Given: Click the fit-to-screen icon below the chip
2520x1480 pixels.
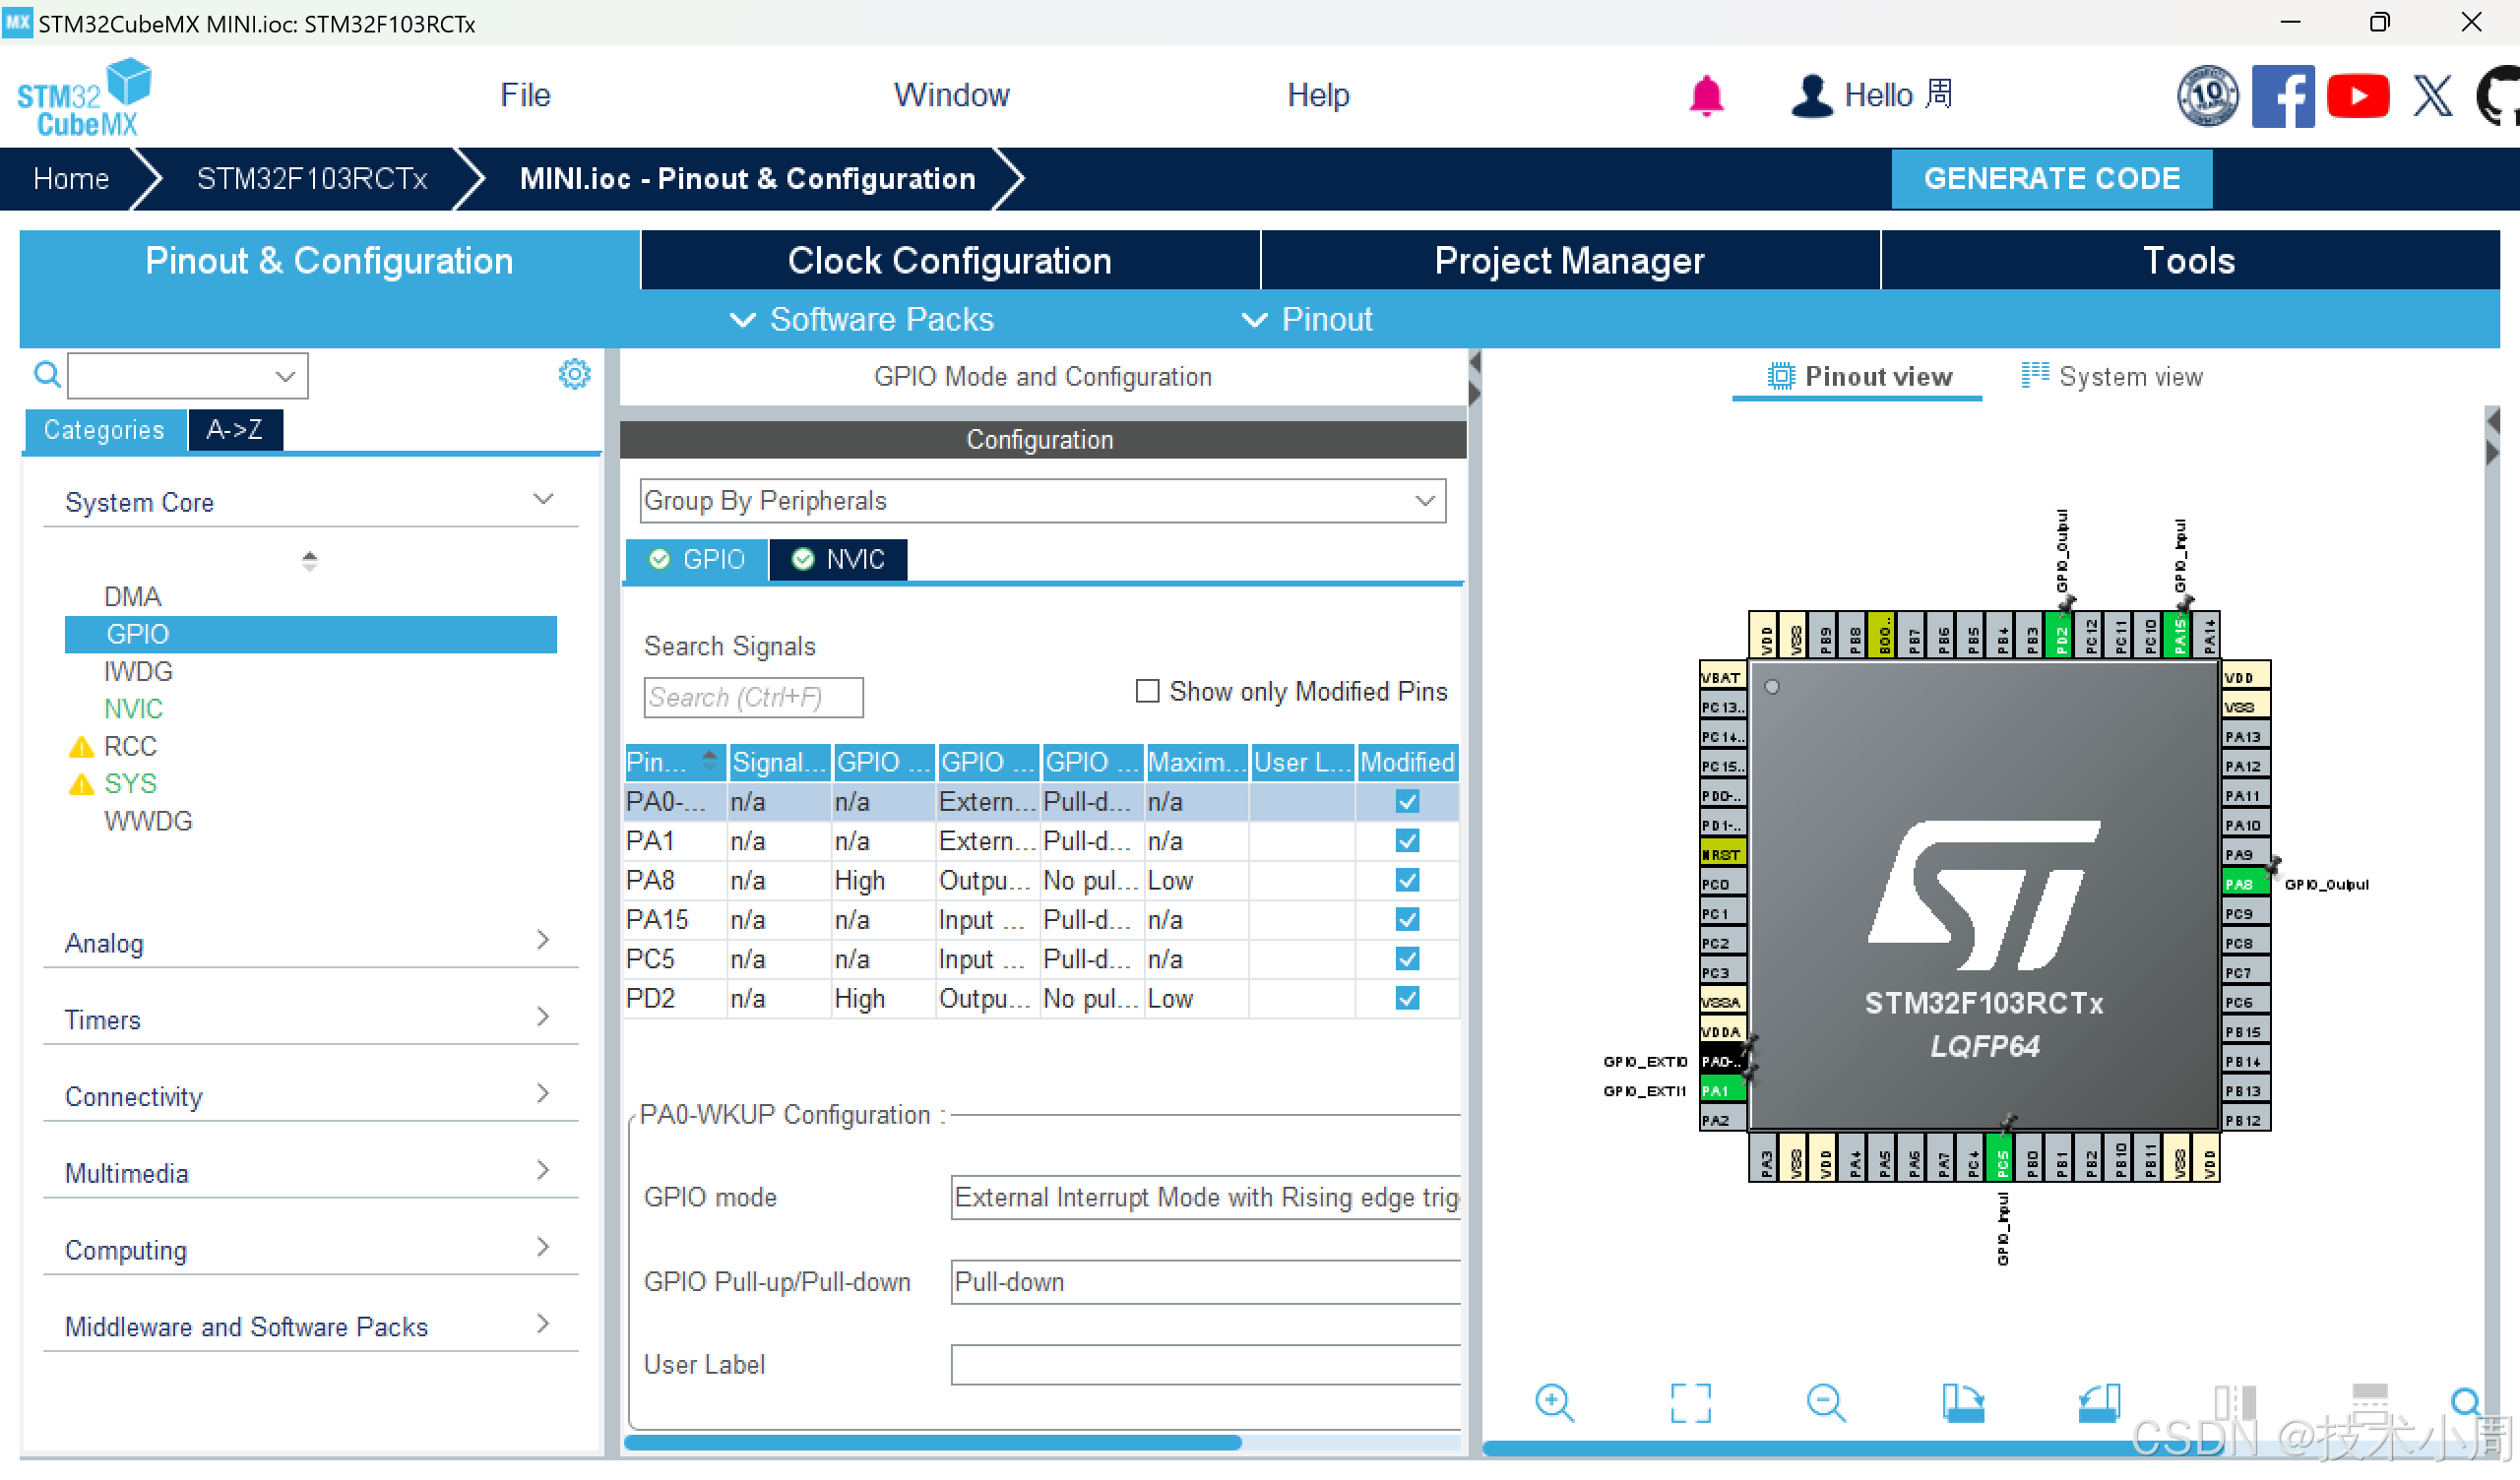Looking at the screenshot, I should point(1690,1402).
